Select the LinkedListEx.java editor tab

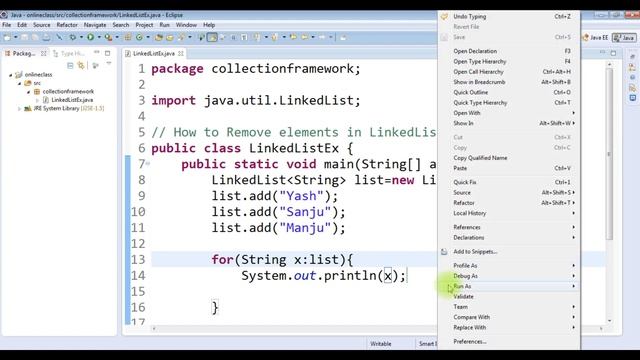click(153, 53)
